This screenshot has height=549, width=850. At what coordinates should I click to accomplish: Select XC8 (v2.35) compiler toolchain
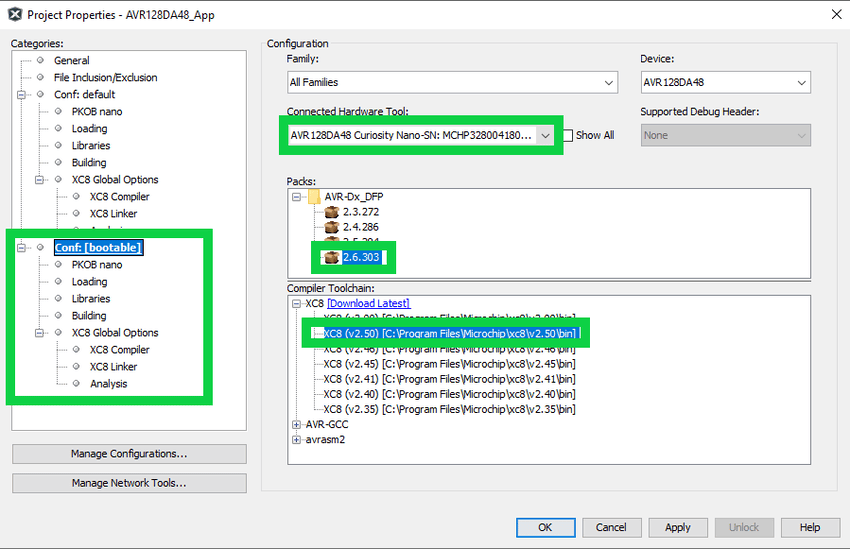449,410
